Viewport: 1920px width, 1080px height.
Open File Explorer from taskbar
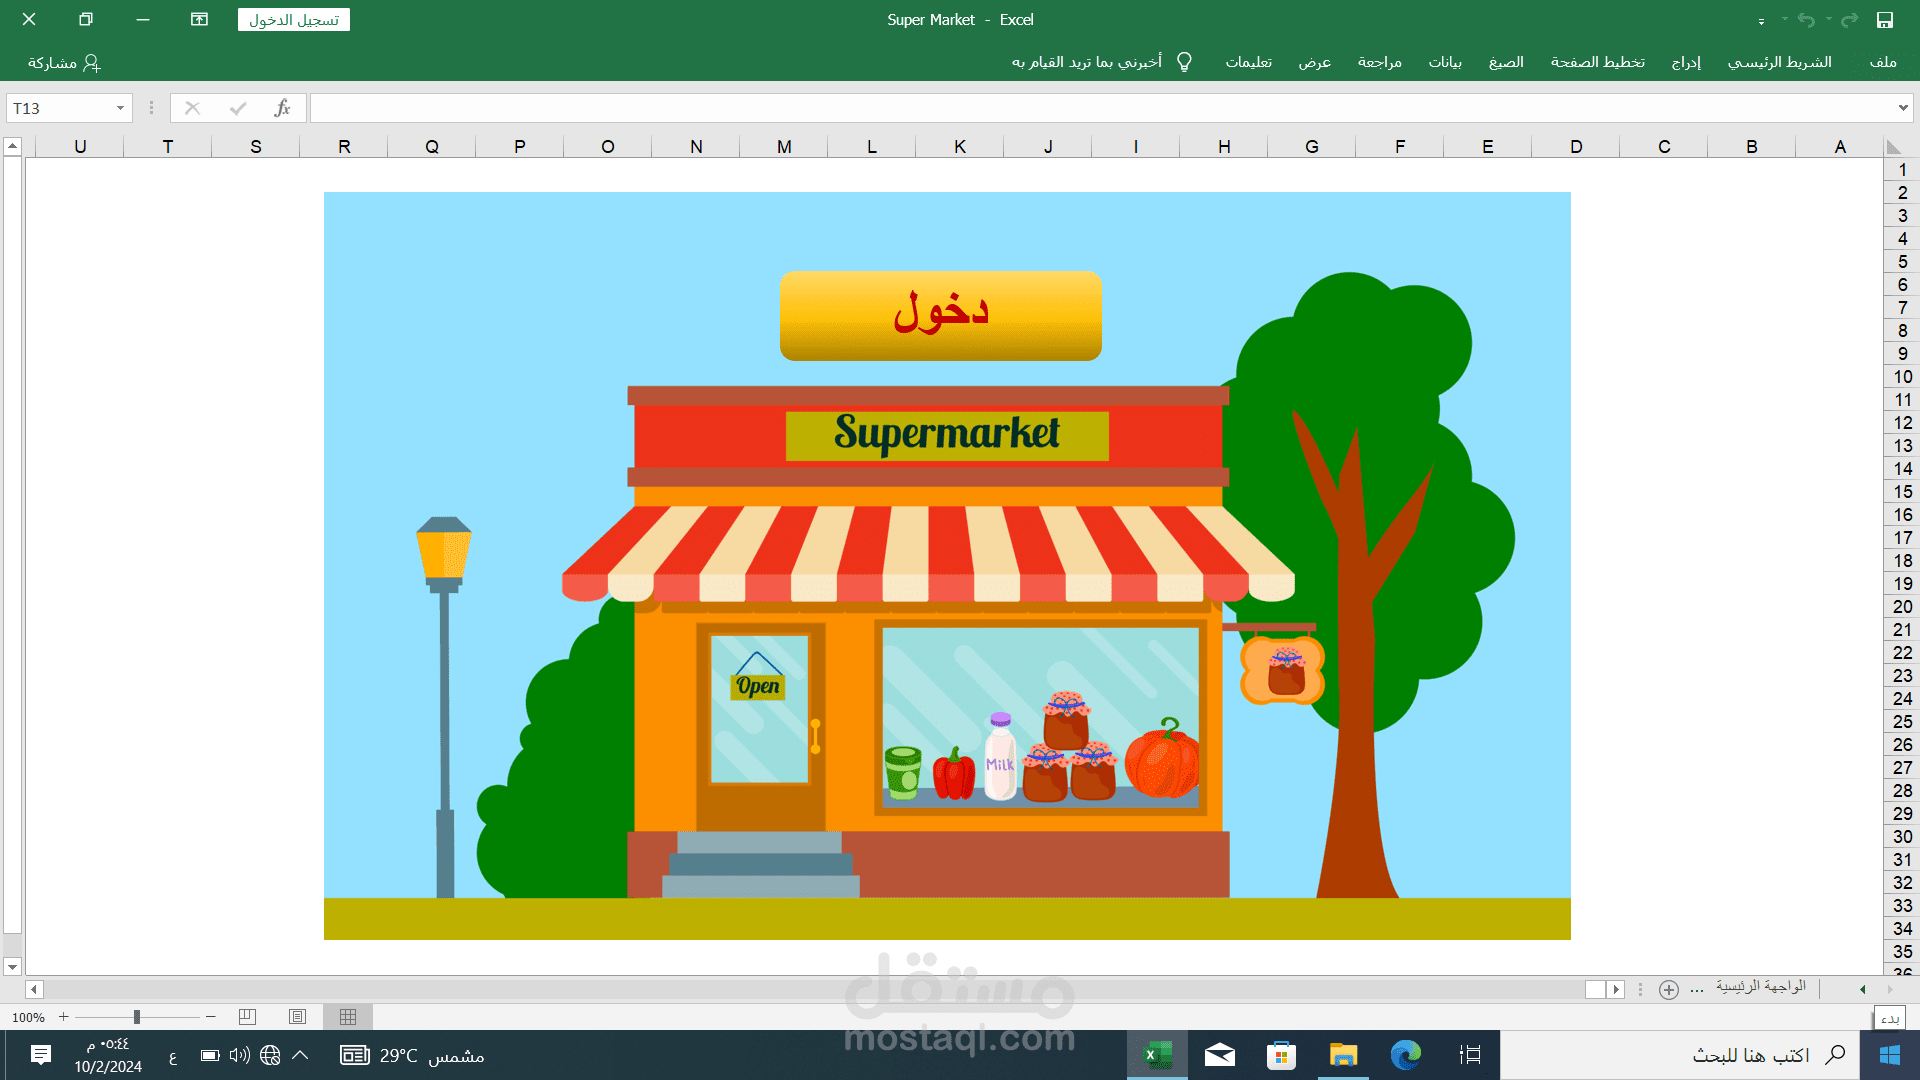coord(1343,1055)
